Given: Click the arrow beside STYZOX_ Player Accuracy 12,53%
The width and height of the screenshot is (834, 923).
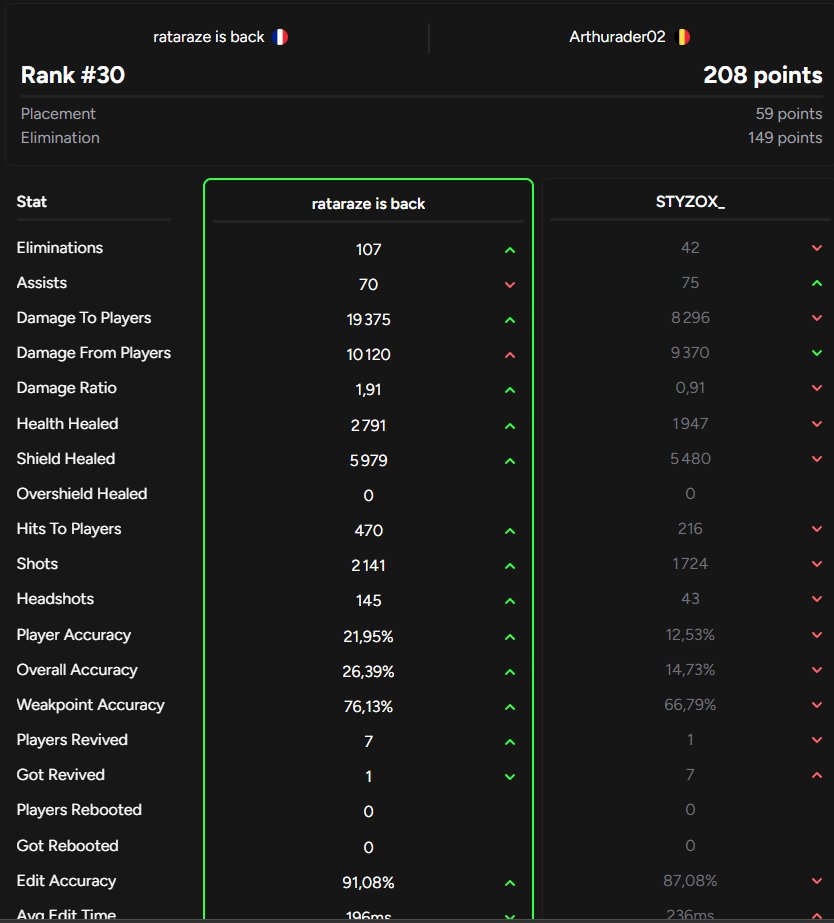Looking at the screenshot, I should [x=817, y=635].
